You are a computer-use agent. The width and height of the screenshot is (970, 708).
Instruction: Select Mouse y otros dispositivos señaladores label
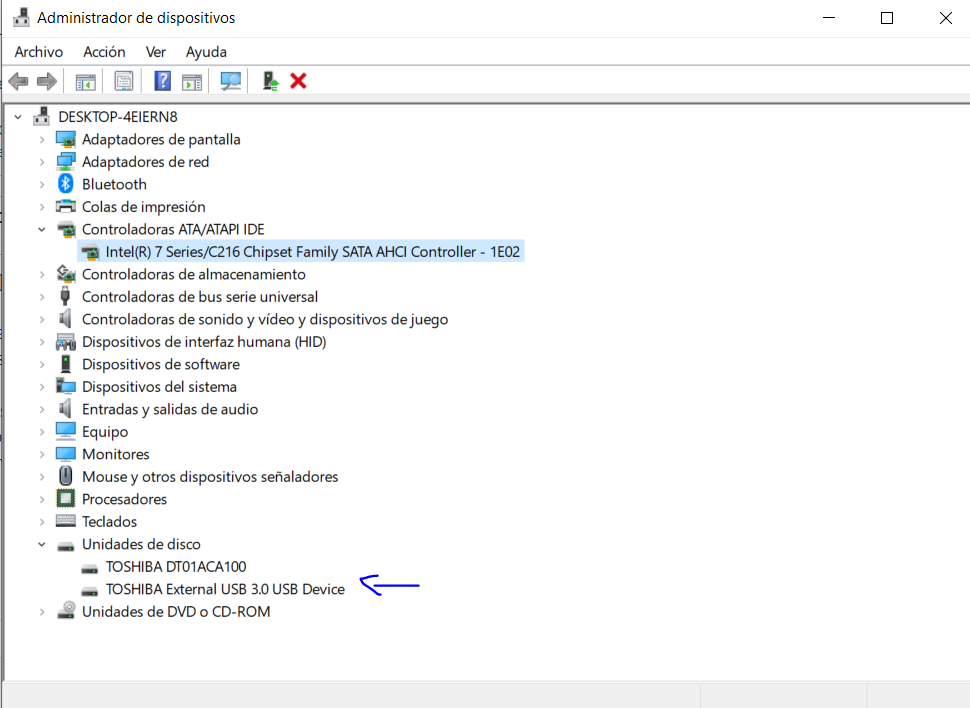click(x=210, y=476)
